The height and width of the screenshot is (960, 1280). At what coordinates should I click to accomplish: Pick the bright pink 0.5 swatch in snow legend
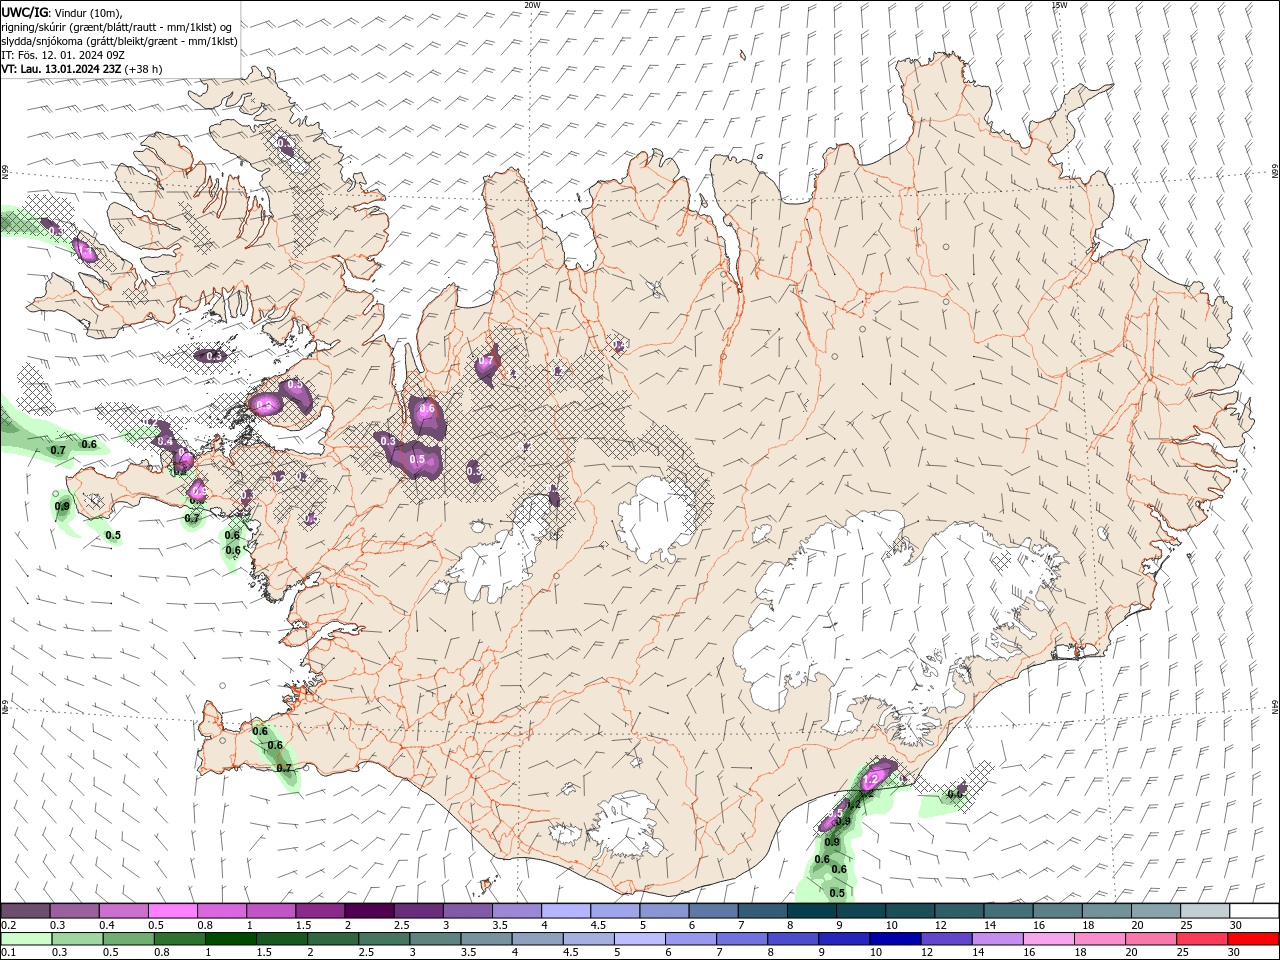click(172, 911)
